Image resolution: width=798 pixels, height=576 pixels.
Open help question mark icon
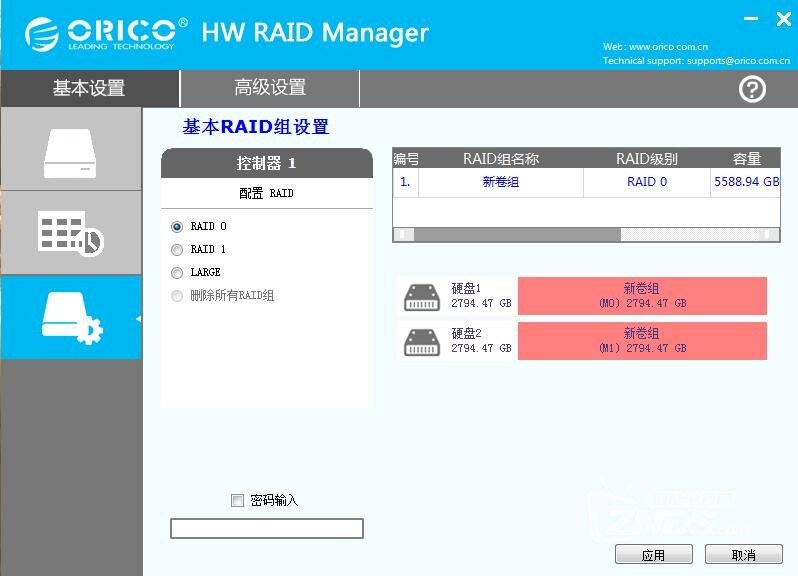click(x=752, y=89)
